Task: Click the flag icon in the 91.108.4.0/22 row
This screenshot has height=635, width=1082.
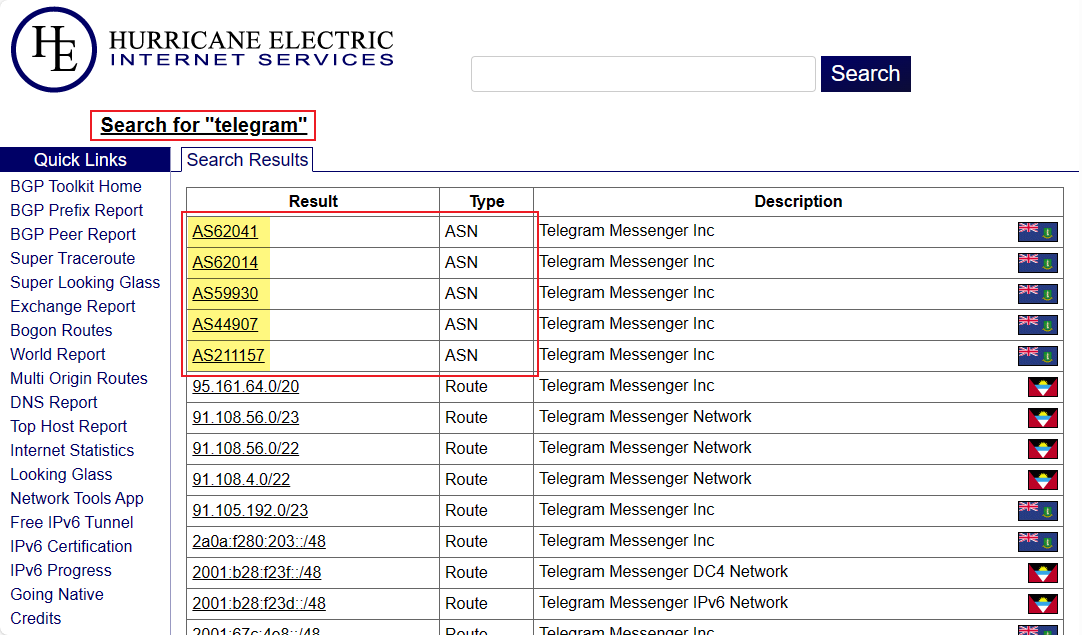Action: (1042, 480)
